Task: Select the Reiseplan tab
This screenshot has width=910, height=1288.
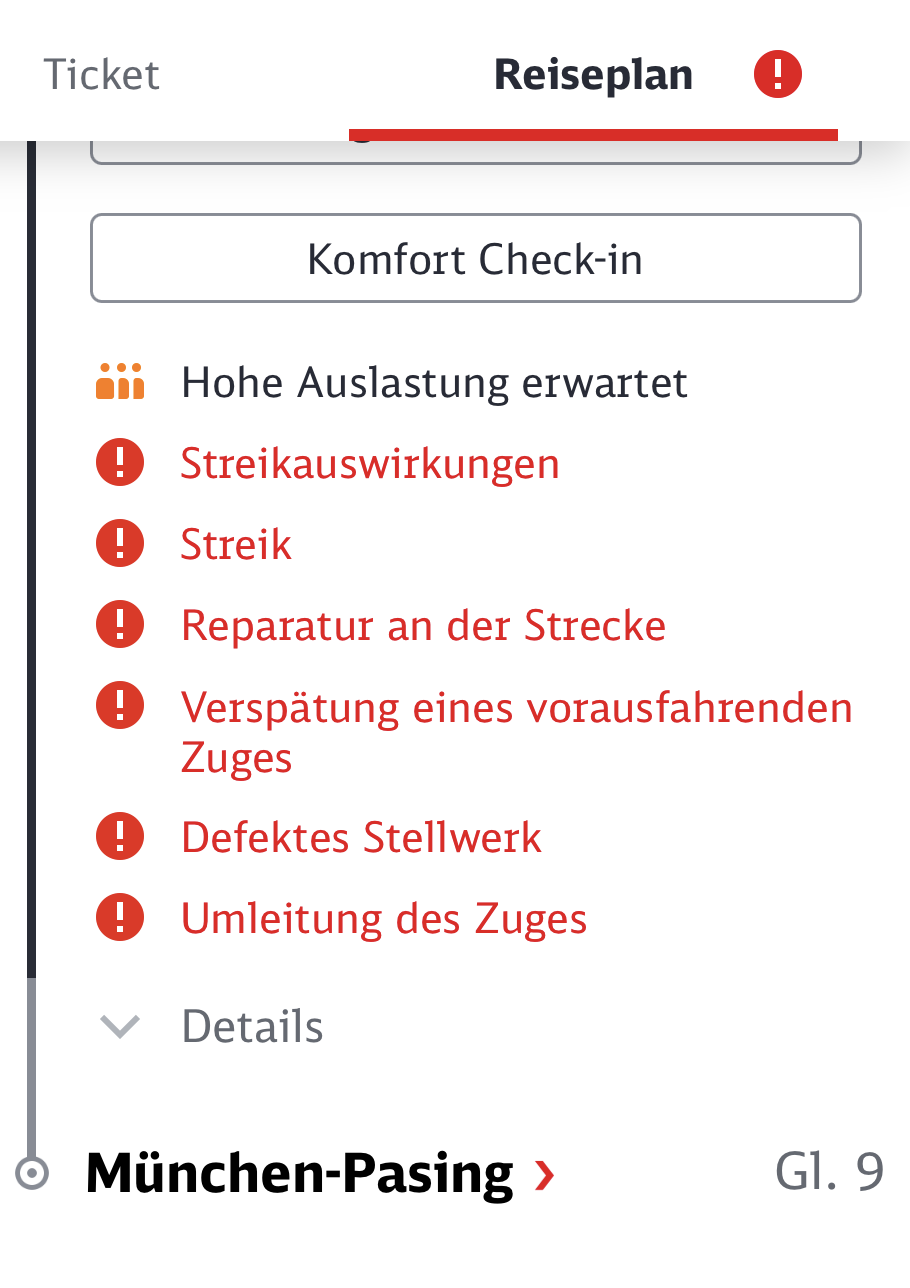Action: pyautogui.click(x=593, y=75)
